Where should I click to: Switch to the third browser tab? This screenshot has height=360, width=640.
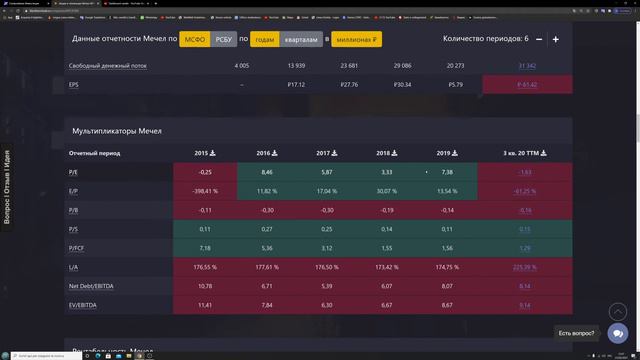(x=127, y=3)
